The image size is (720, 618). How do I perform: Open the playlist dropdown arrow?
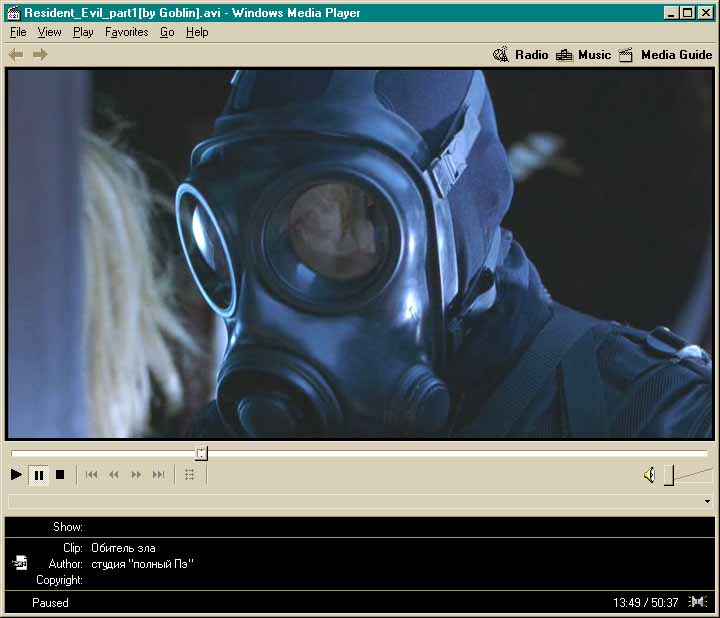pos(708,501)
